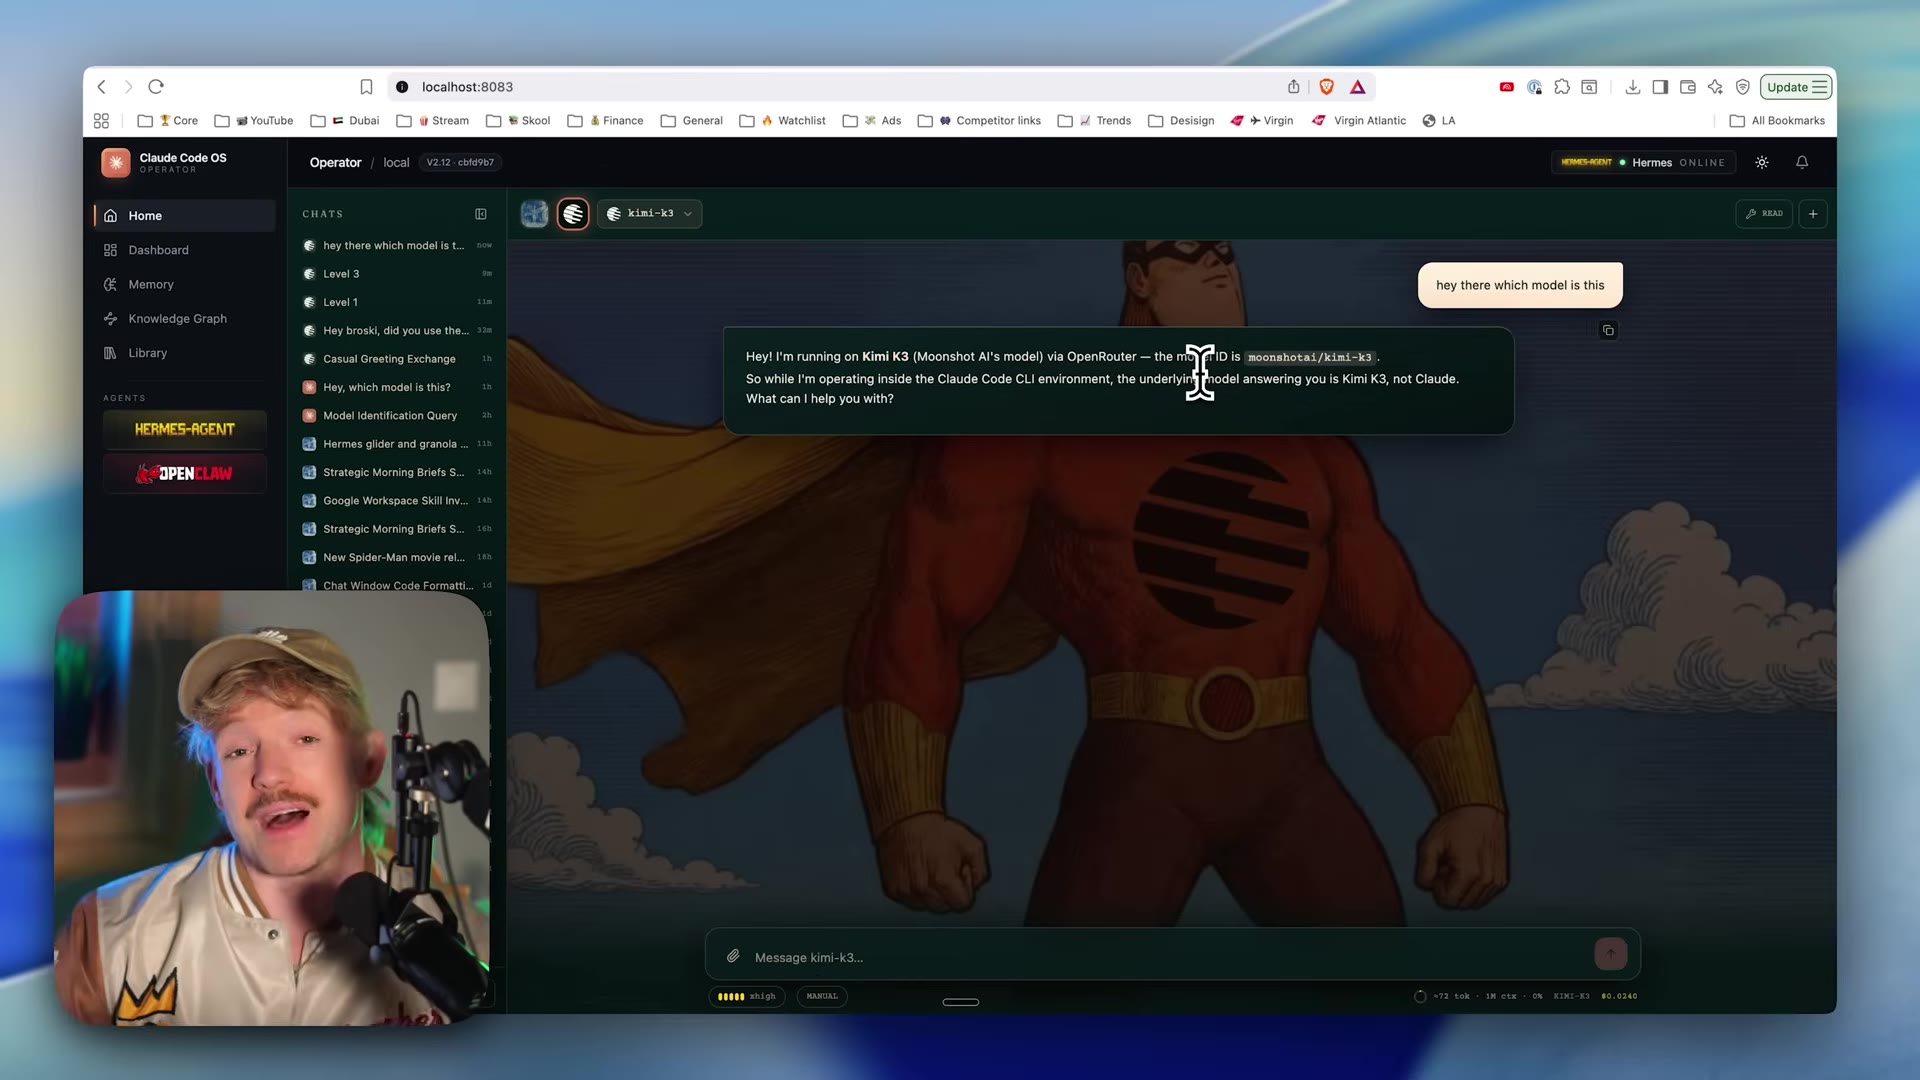Open 'Model Identification Query' chat
This screenshot has width=1920, height=1080.
[x=397, y=416]
